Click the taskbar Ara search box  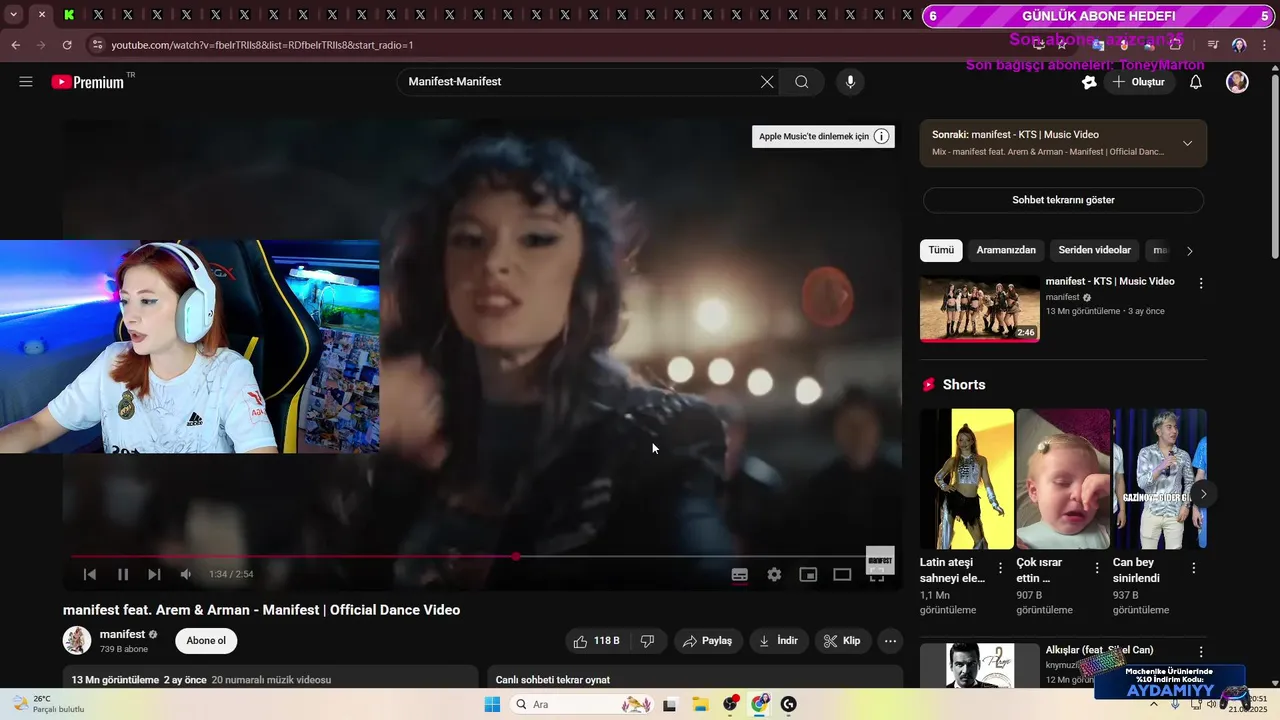click(x=583, y=705)
